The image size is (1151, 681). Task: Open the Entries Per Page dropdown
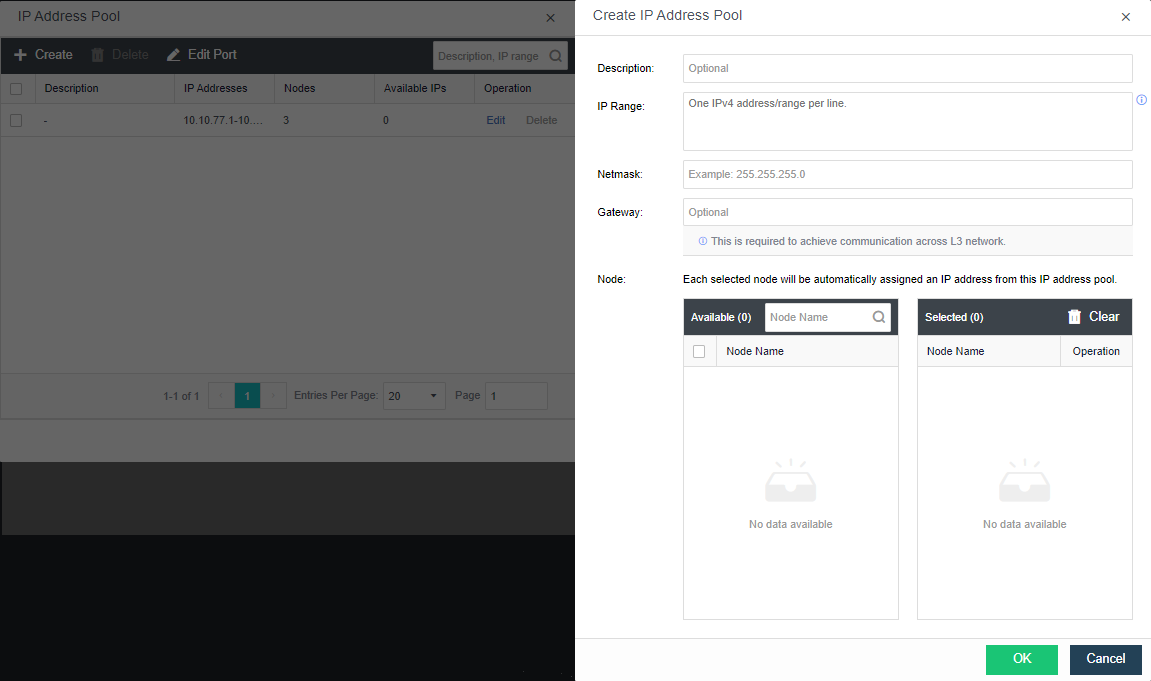point(414,396)
